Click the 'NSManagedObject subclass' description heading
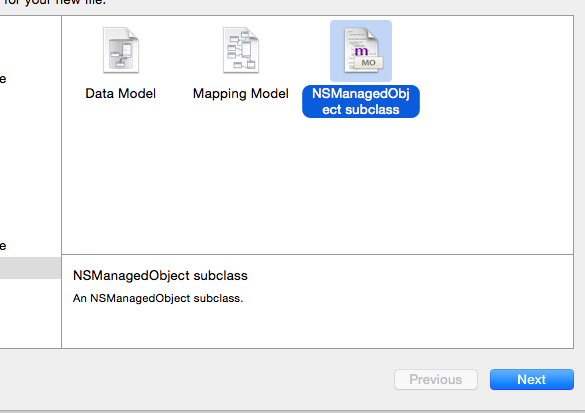The width and height of the screenshot is (585, 413). (160, 276)
